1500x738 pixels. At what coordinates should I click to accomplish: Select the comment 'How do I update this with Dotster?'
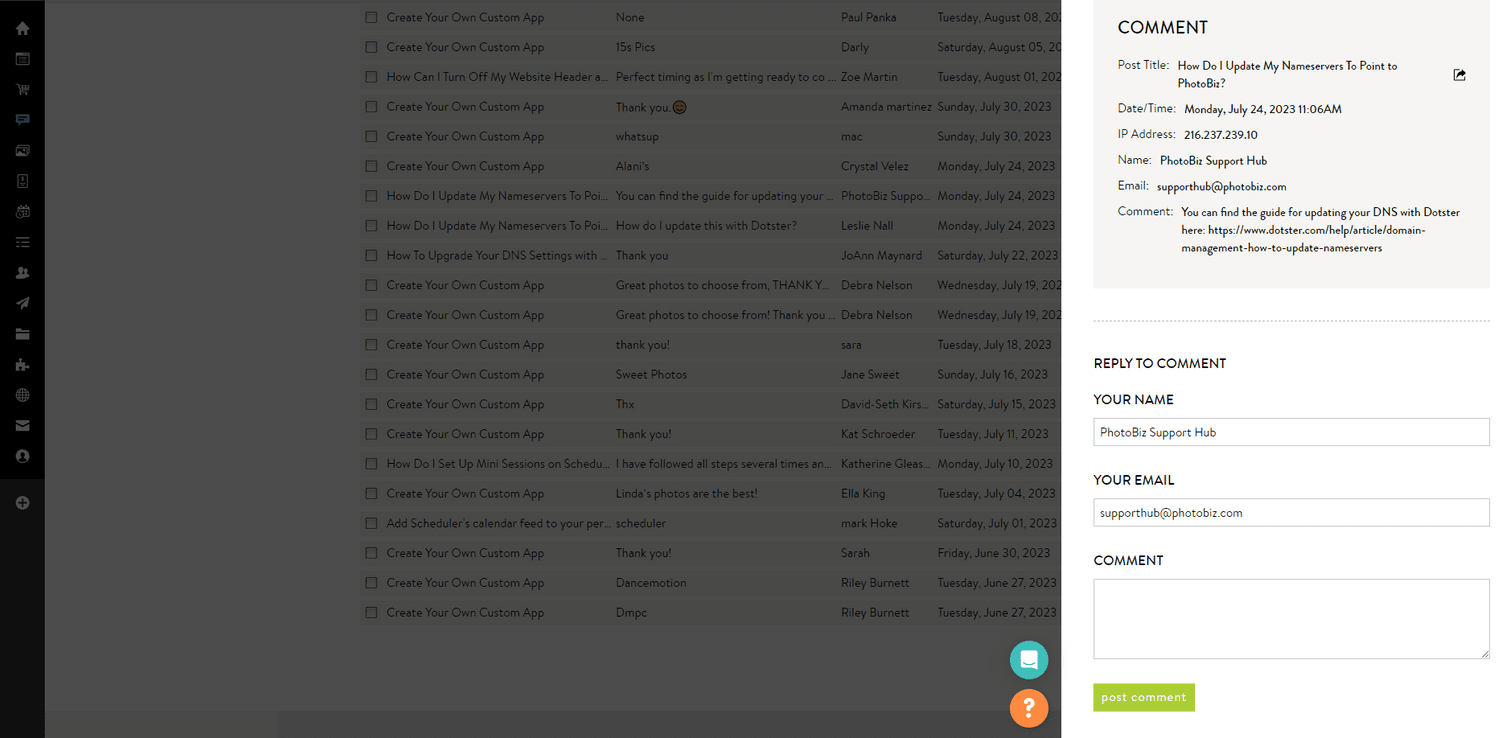click(706, 226)
